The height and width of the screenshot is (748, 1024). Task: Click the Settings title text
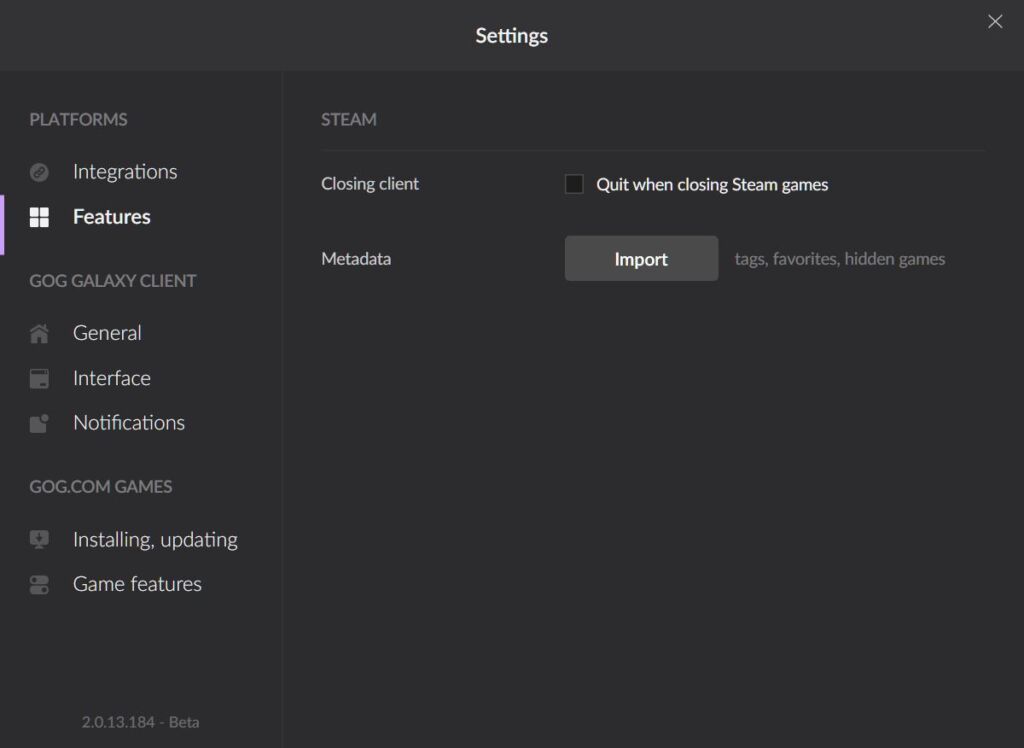click(511, 36)
